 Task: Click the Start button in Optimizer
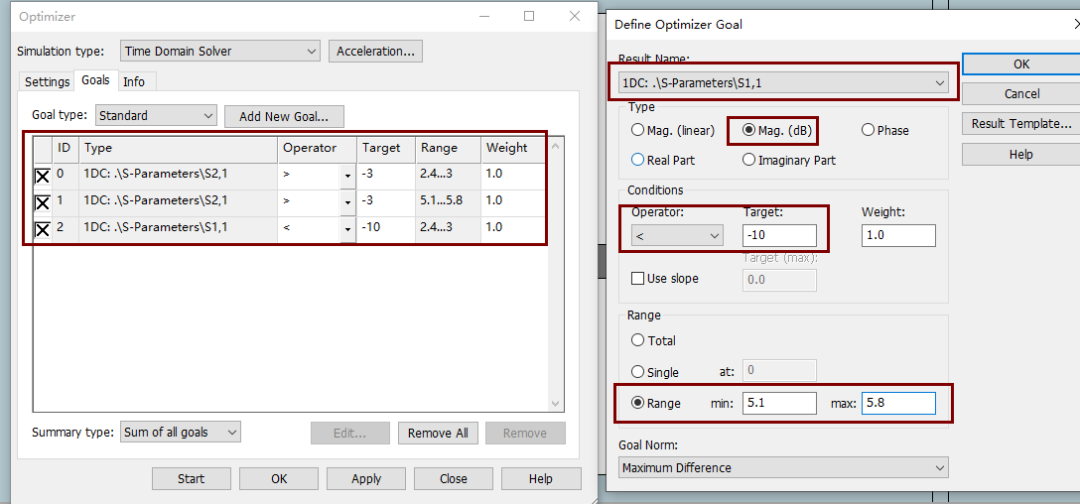191,479
